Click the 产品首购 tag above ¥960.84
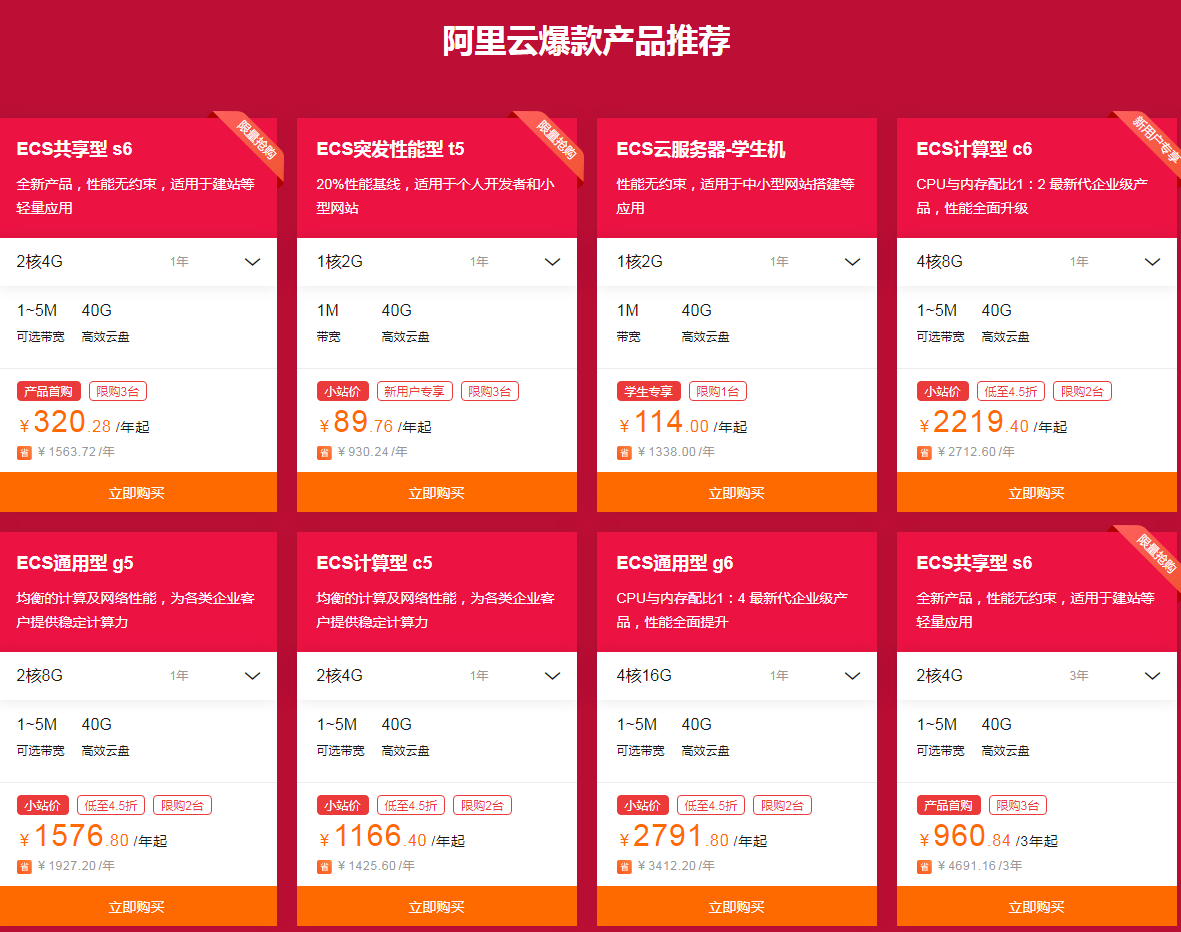 (949, 805)
